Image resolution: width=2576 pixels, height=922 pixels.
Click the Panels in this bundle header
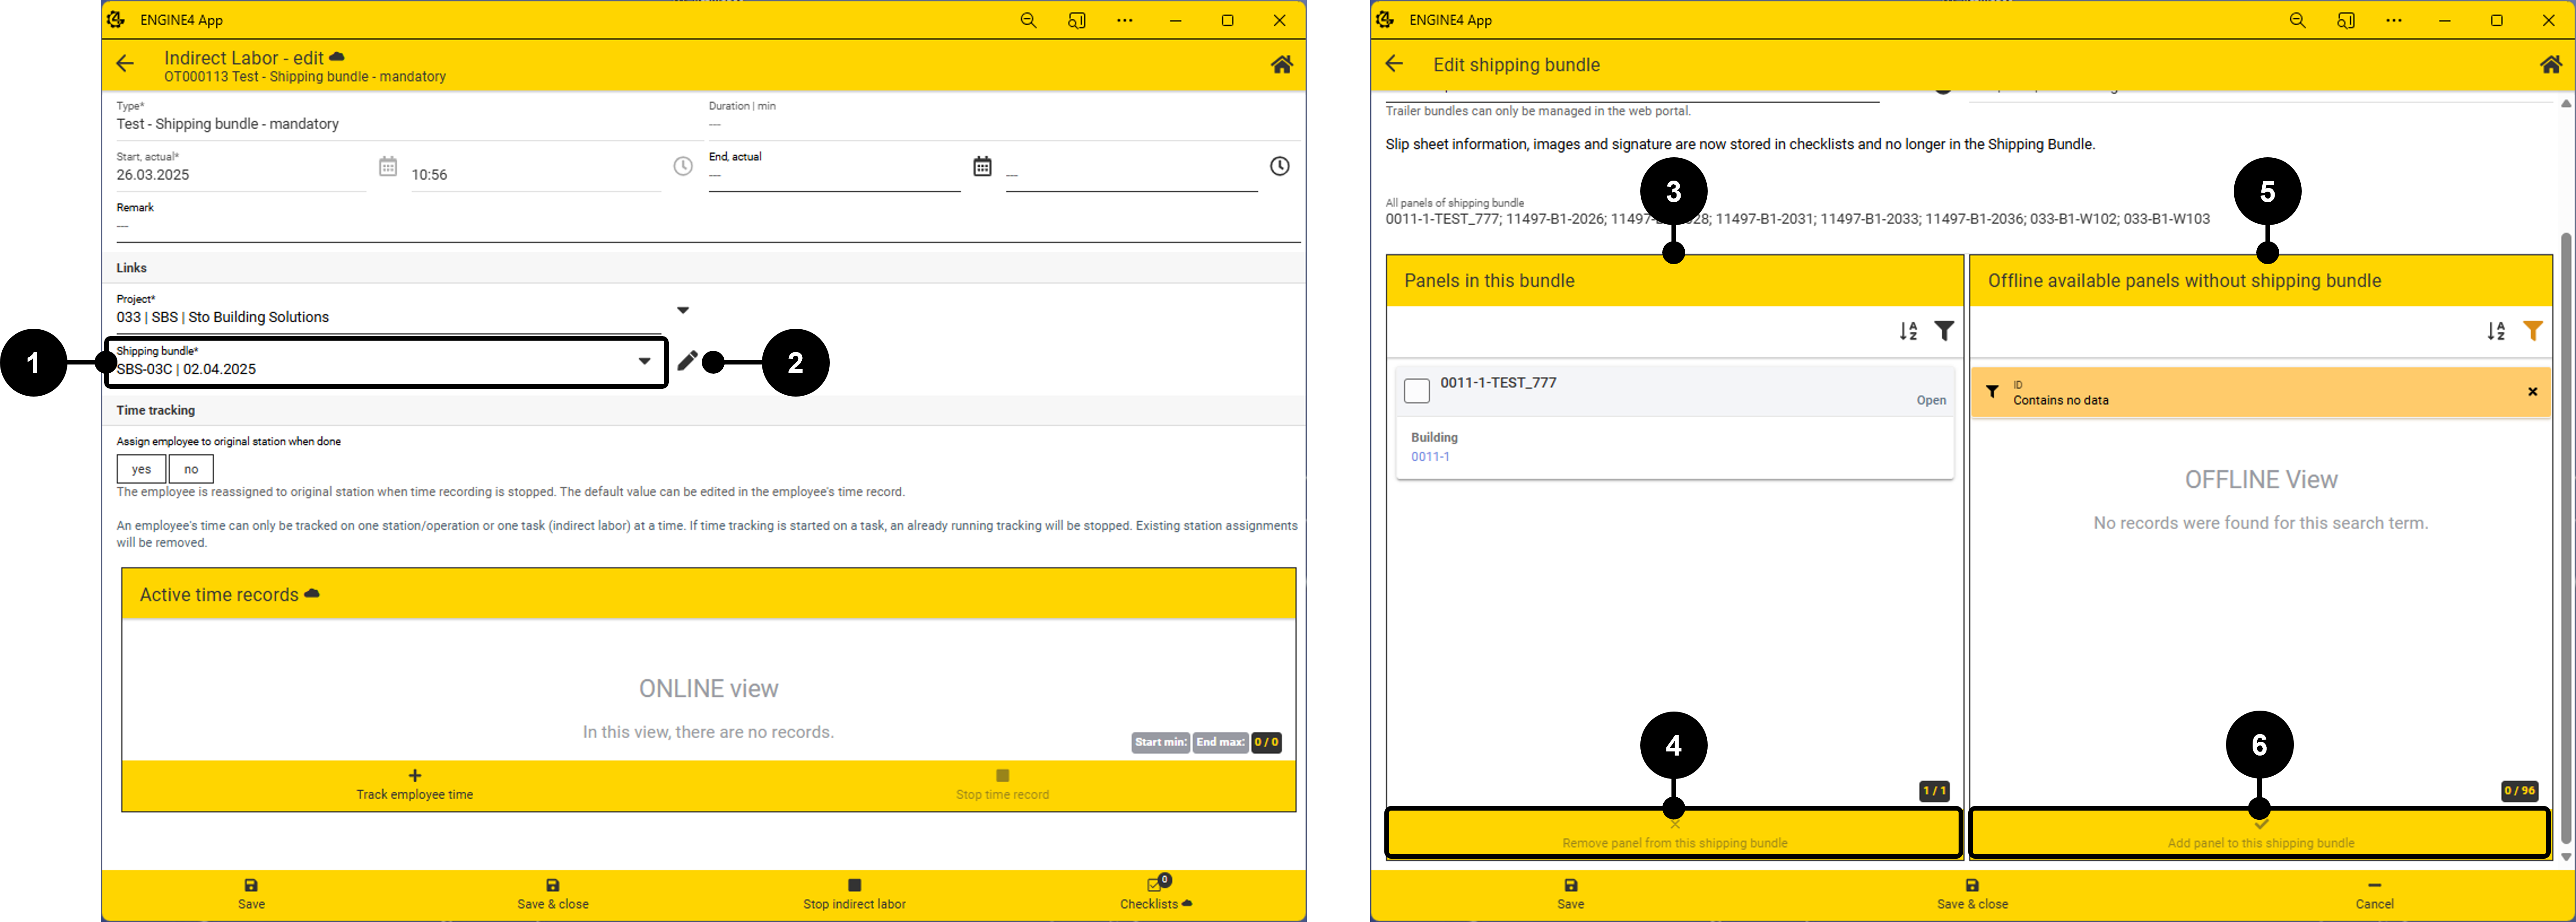click(1675, 281)
